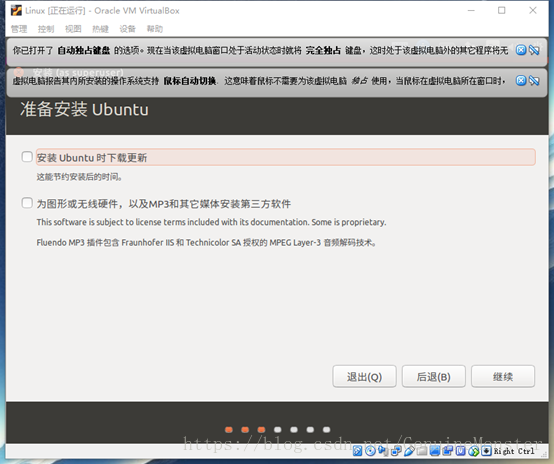
Task: Continue installation with the 继续 button
Action: click(x=503, y=377)
